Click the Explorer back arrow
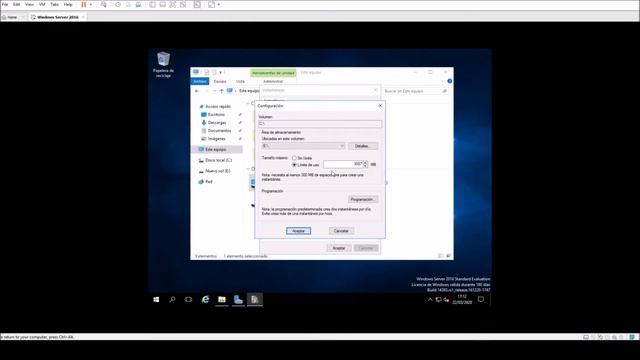The width and height of the screenshot is (640, 360). click(x=197, y=91)
